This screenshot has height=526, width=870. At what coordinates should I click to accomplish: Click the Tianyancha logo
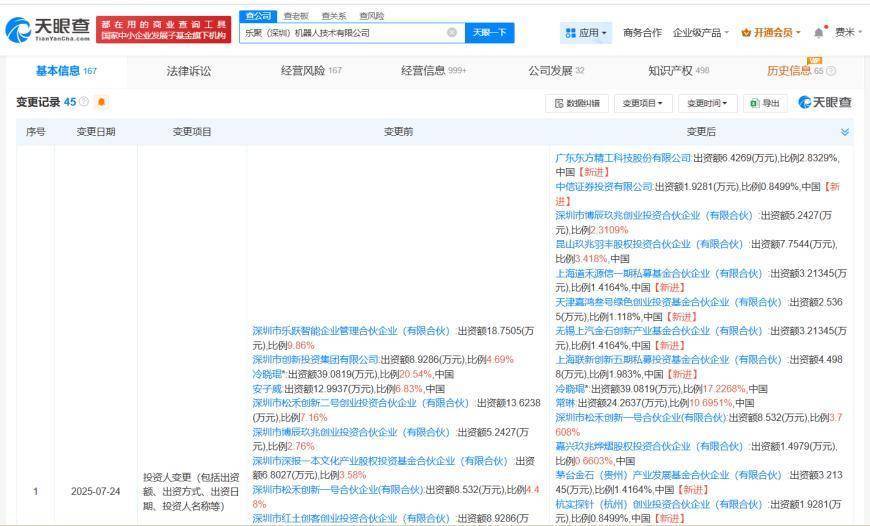(x=47, y=30)
